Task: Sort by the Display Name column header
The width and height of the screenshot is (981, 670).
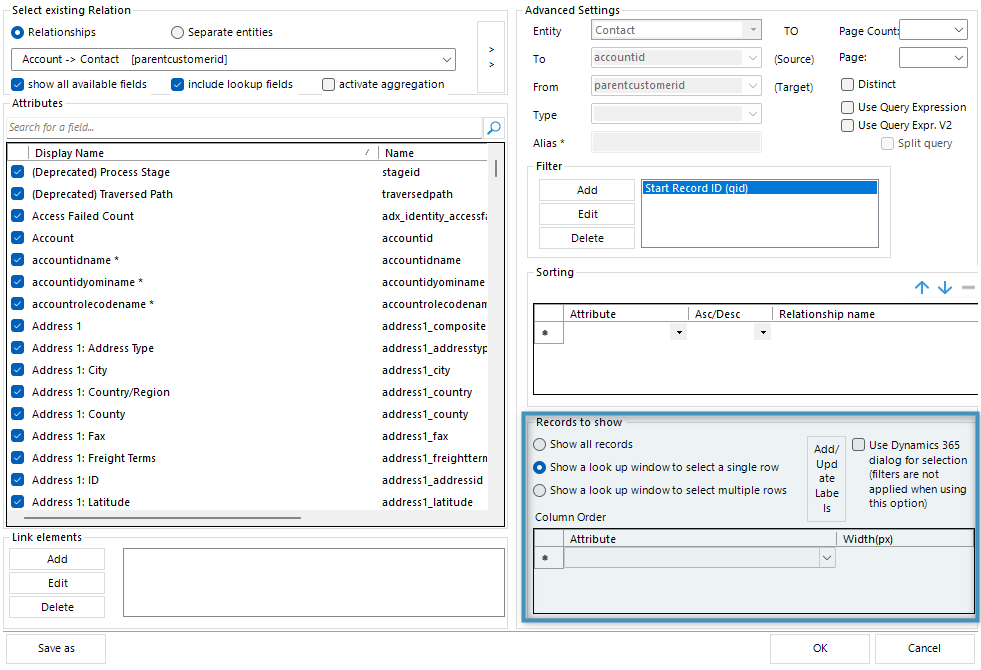Action: click(x=200, y=153)
